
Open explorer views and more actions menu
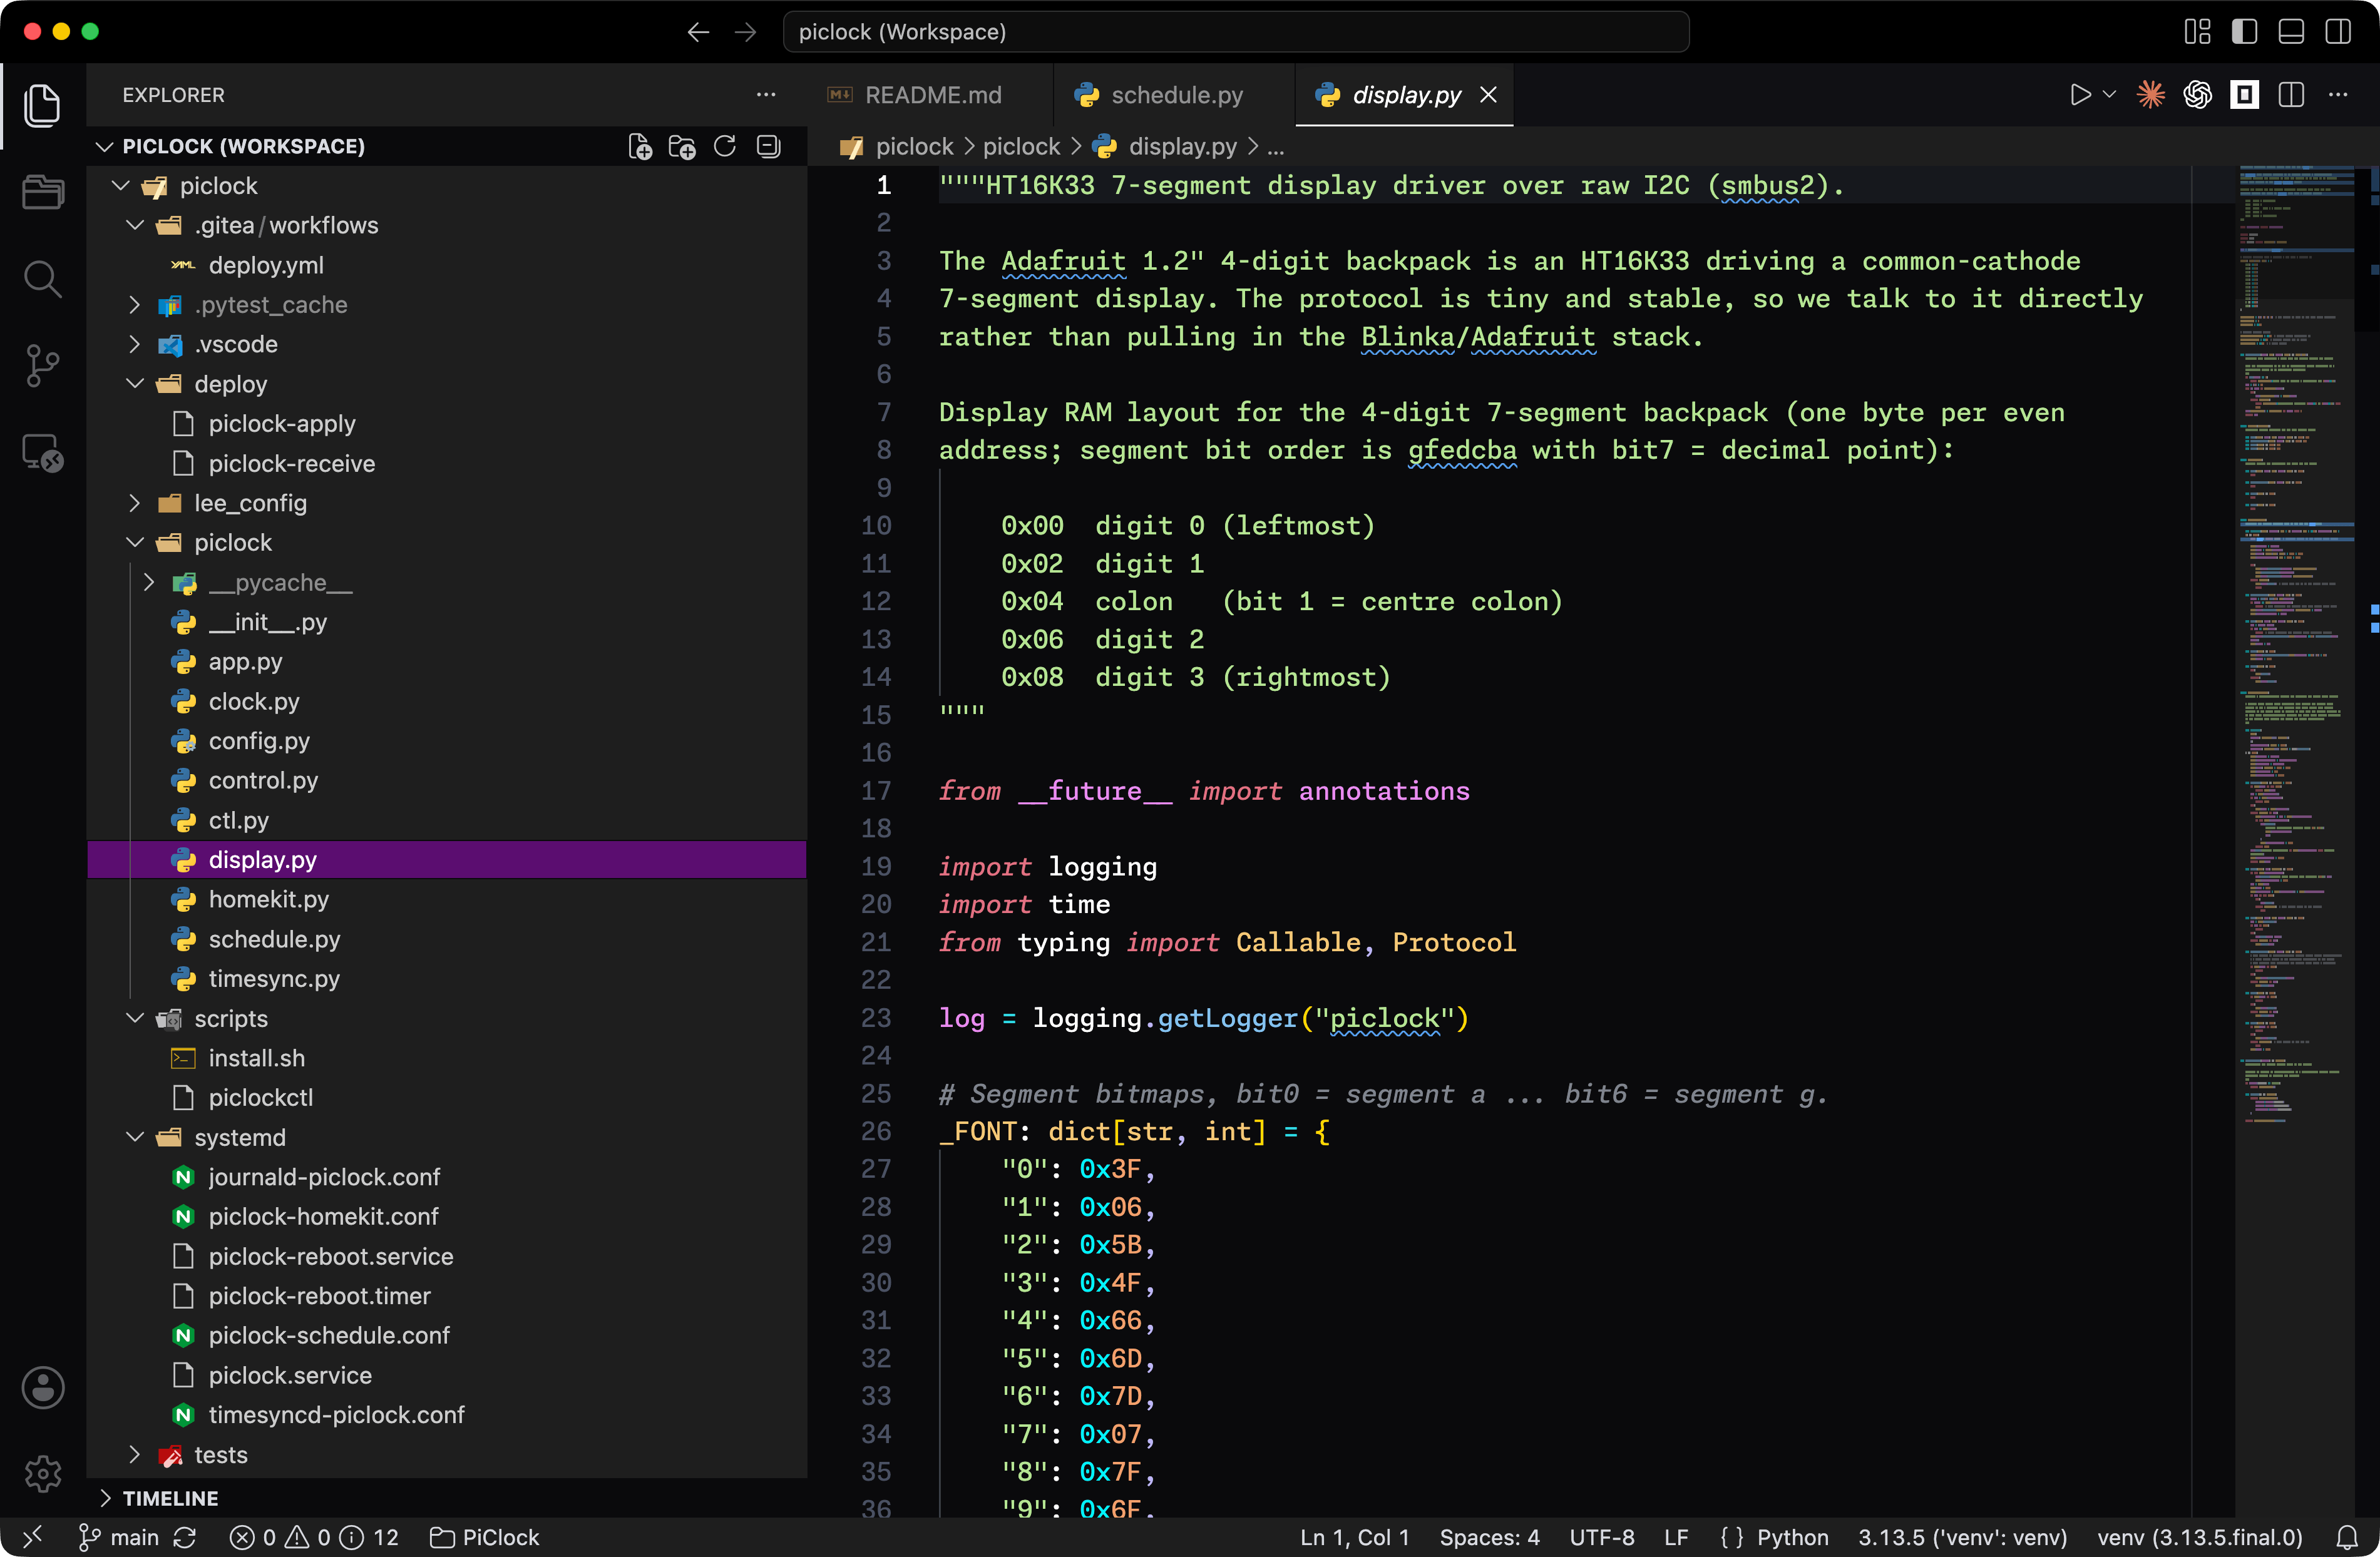[x=766, y=95]
